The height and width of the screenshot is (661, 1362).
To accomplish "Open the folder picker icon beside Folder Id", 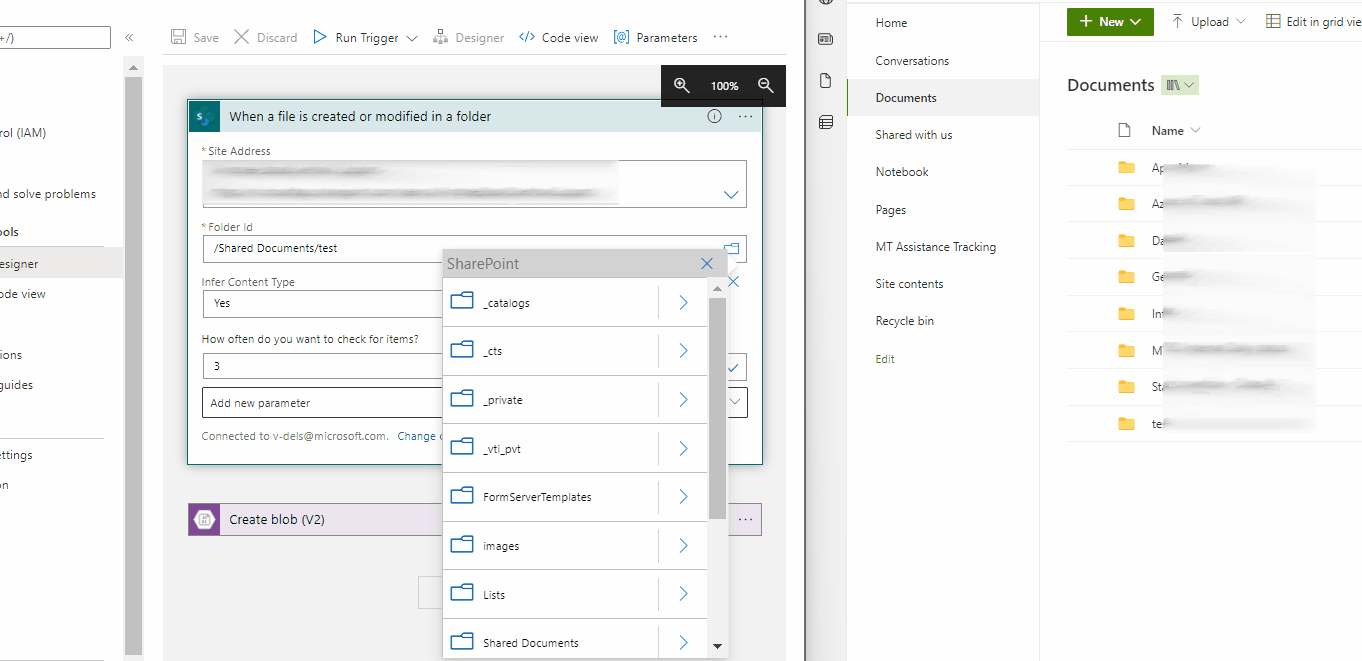I will [x=729, y=247].
